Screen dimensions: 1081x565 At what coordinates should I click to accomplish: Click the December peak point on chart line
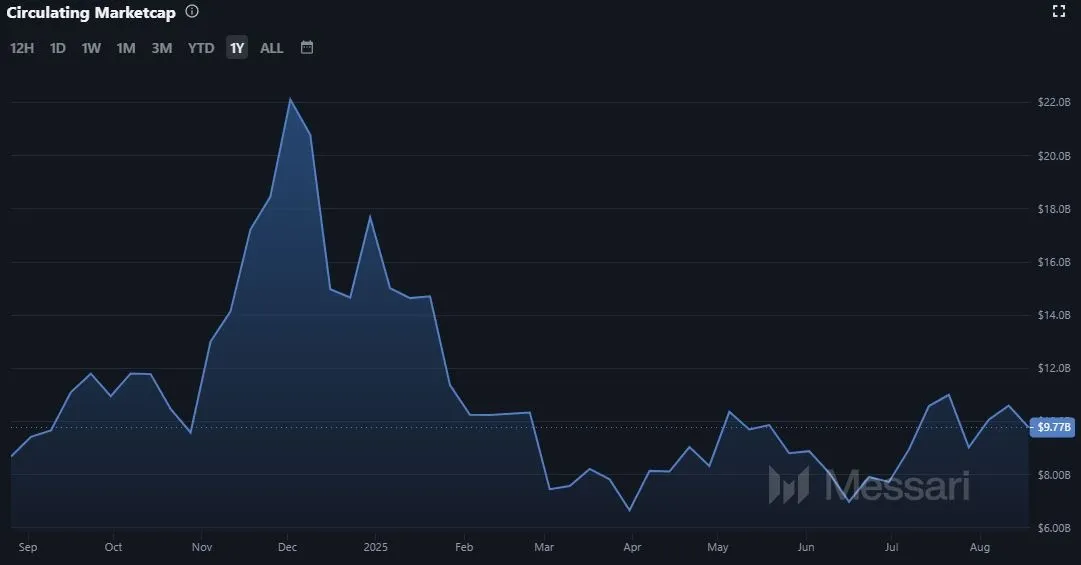coord(290,99)
